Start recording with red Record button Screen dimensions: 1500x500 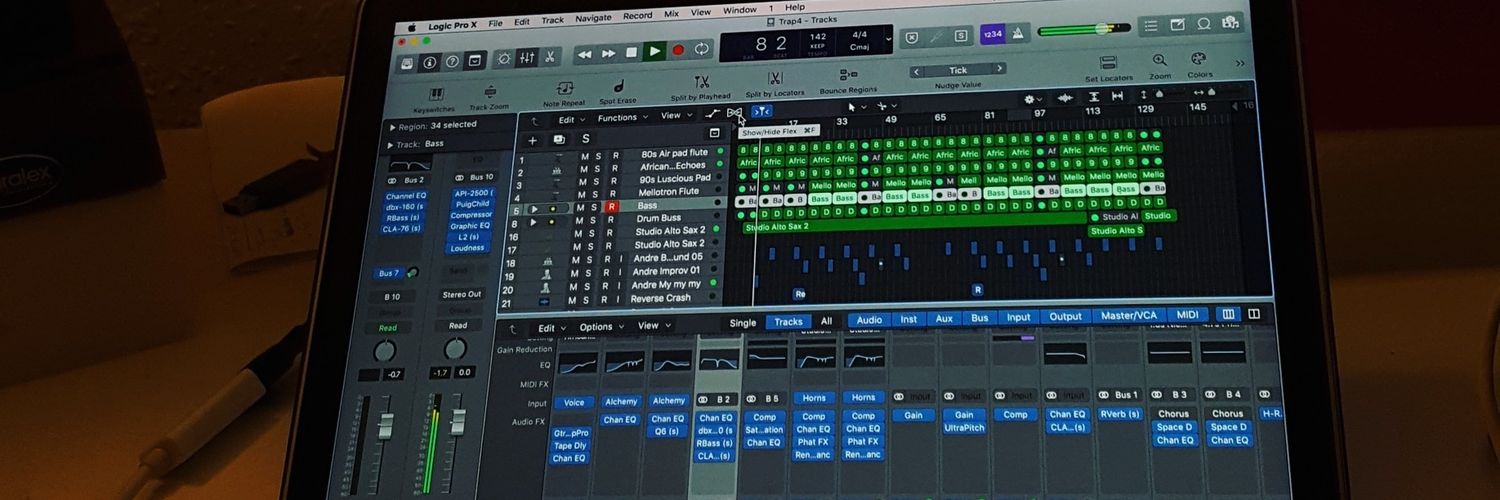(678, 50)
